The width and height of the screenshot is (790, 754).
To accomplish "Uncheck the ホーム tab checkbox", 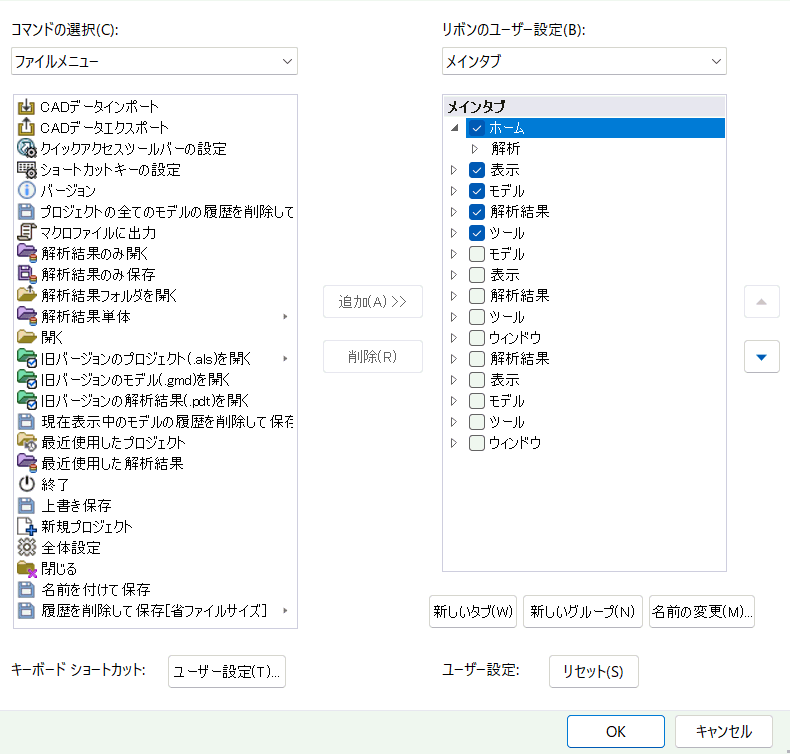I will point(477,128).
